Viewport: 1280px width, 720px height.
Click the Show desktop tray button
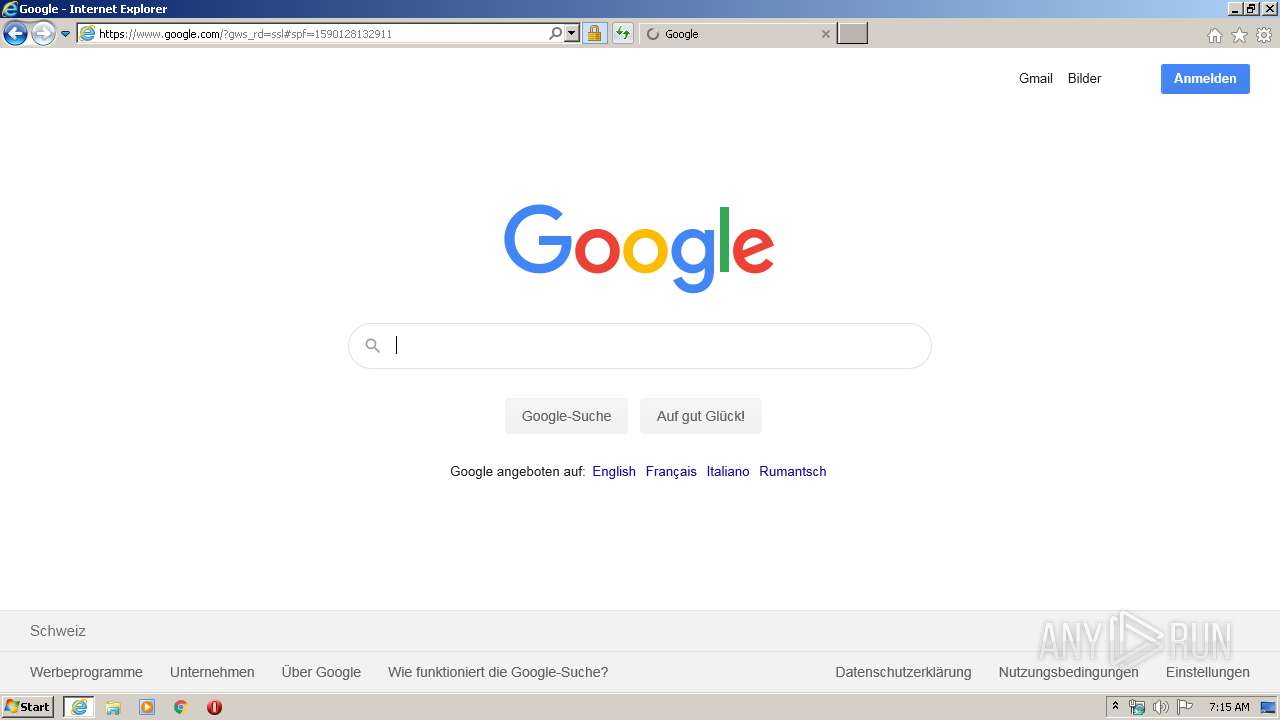coord(1268,707)
